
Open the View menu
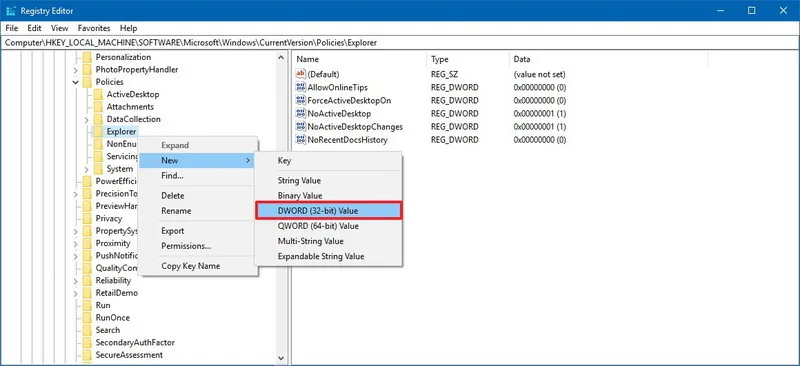(60, 28)
